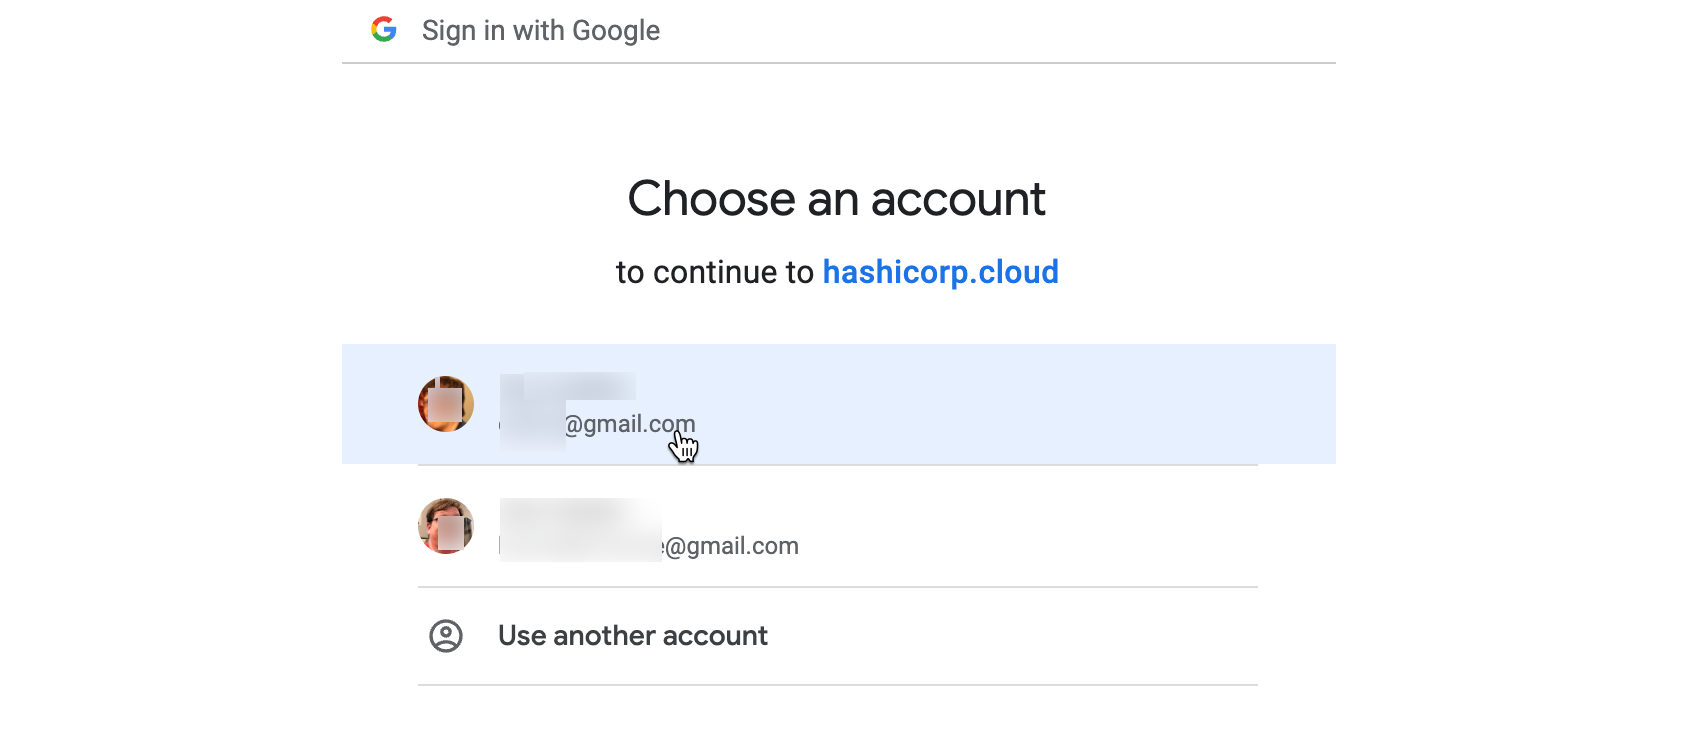Click the Sign in with Google header text
This screenshot has width=1684, height=732.
[540, 30]
